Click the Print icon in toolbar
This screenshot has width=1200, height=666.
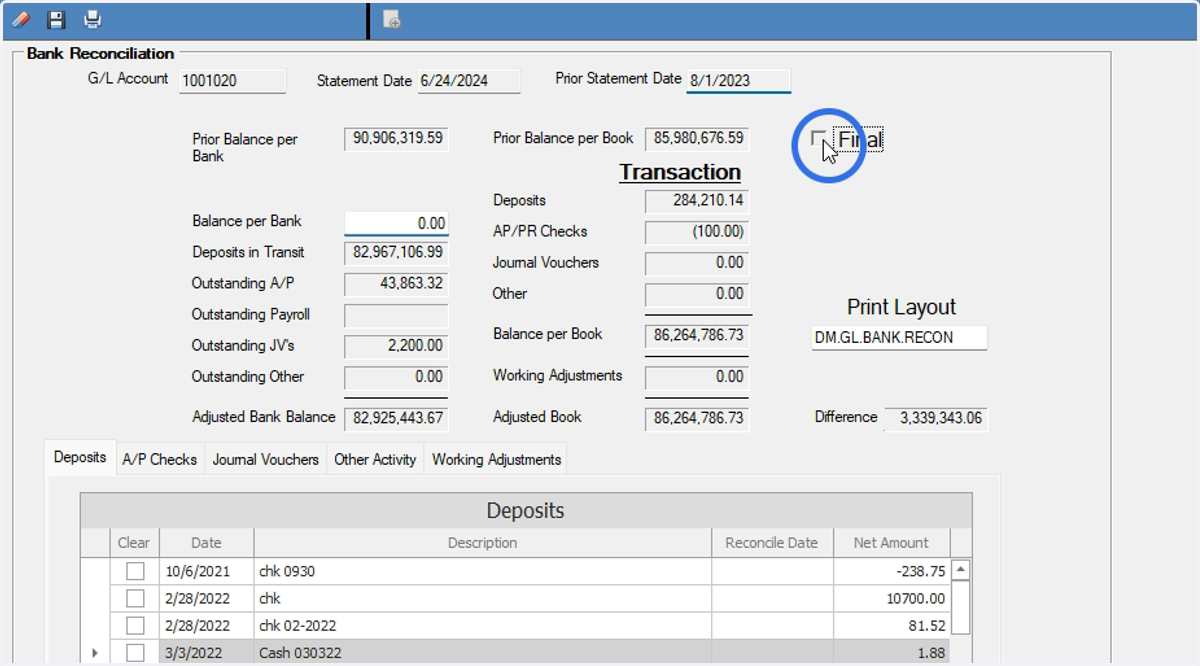coord(92,19)
